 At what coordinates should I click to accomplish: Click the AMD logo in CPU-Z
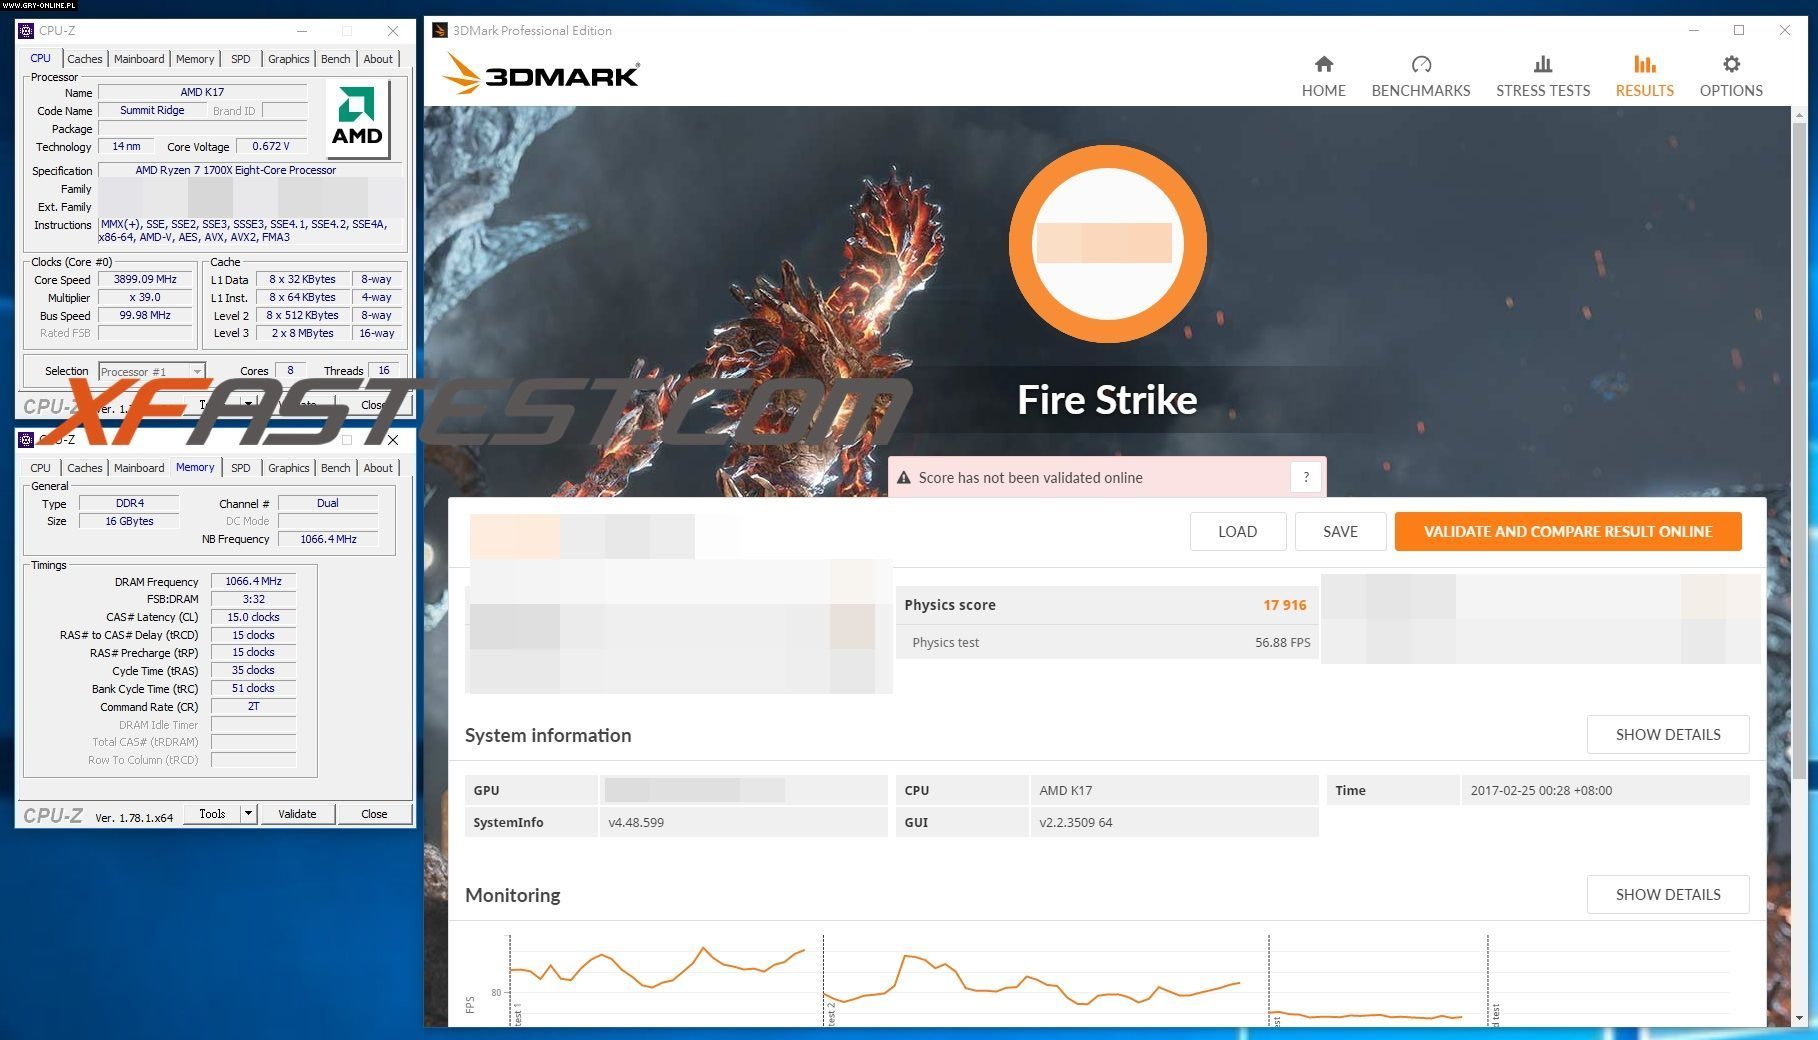click(357, 118)
